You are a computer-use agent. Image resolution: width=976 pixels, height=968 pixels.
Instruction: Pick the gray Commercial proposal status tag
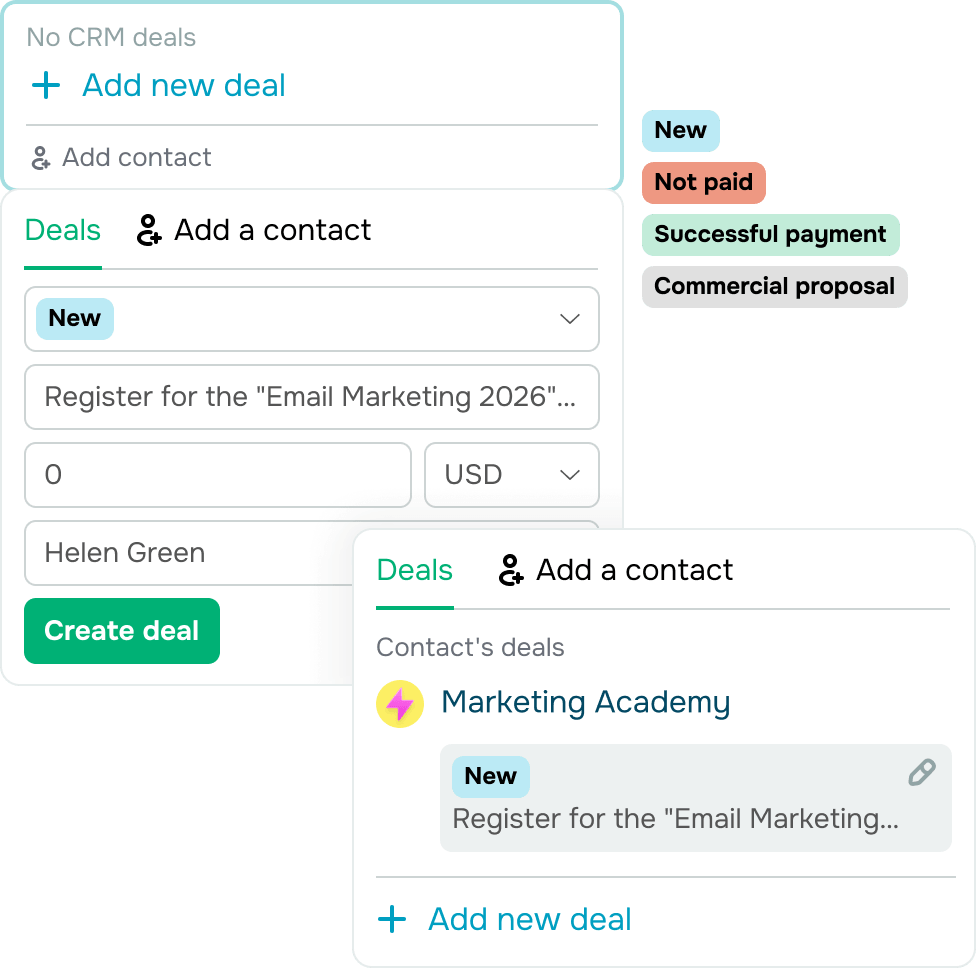pyautogui.click(x=774, y=287)
